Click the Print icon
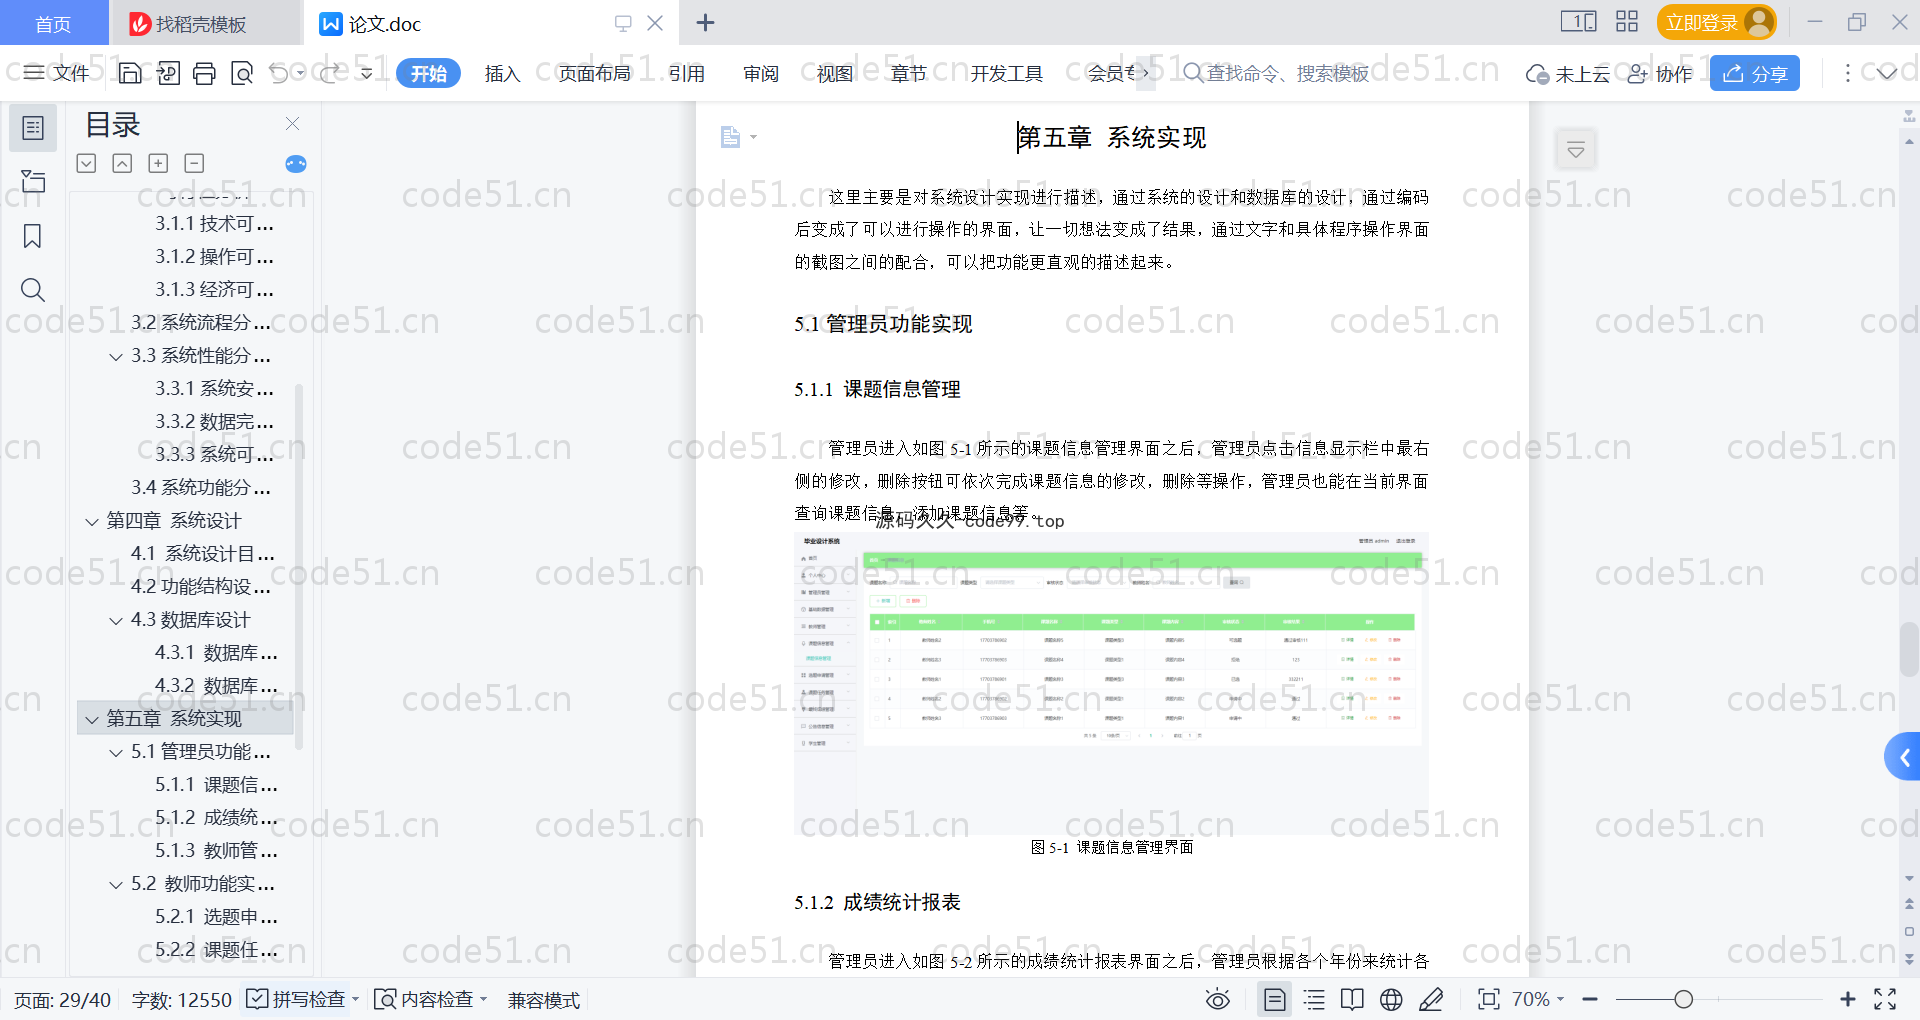Viewport: 1920px width, 1020px height. coord(204,73)
